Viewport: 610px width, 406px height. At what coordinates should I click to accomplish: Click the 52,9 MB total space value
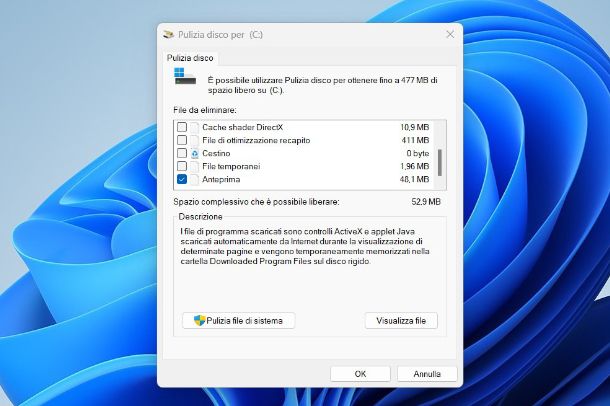(x=426, y=202)
